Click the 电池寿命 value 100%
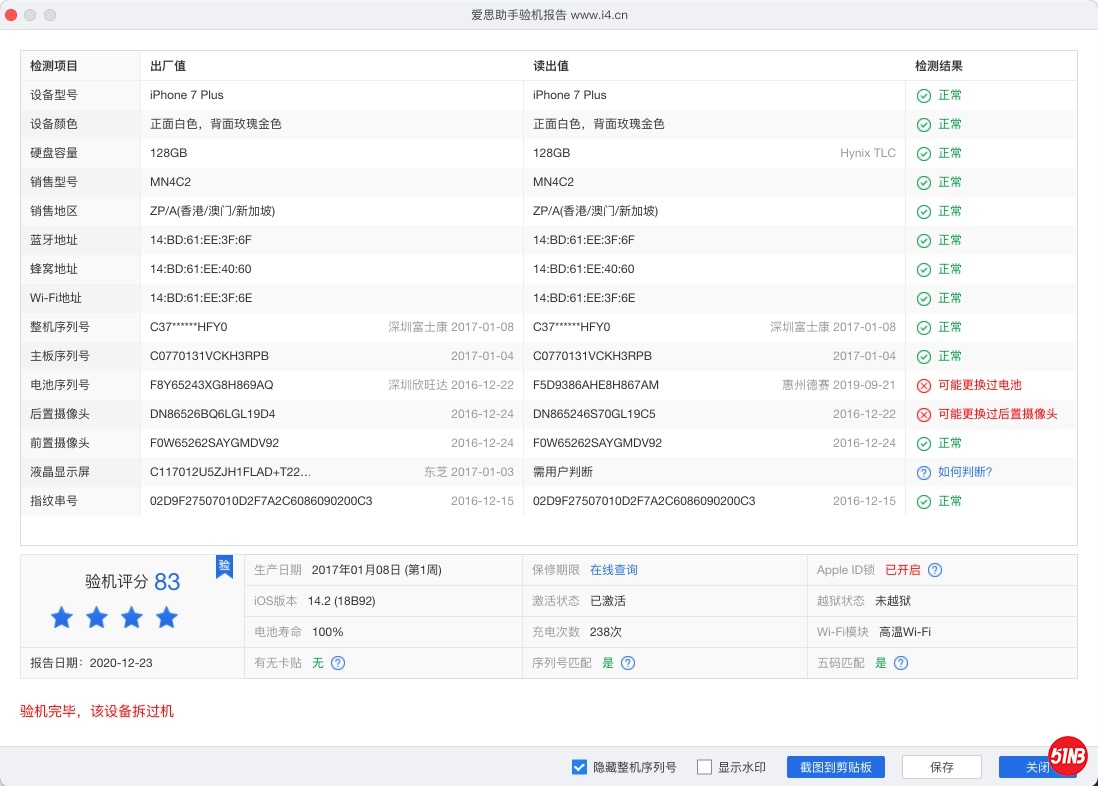1098x786 pixels. 327,632
